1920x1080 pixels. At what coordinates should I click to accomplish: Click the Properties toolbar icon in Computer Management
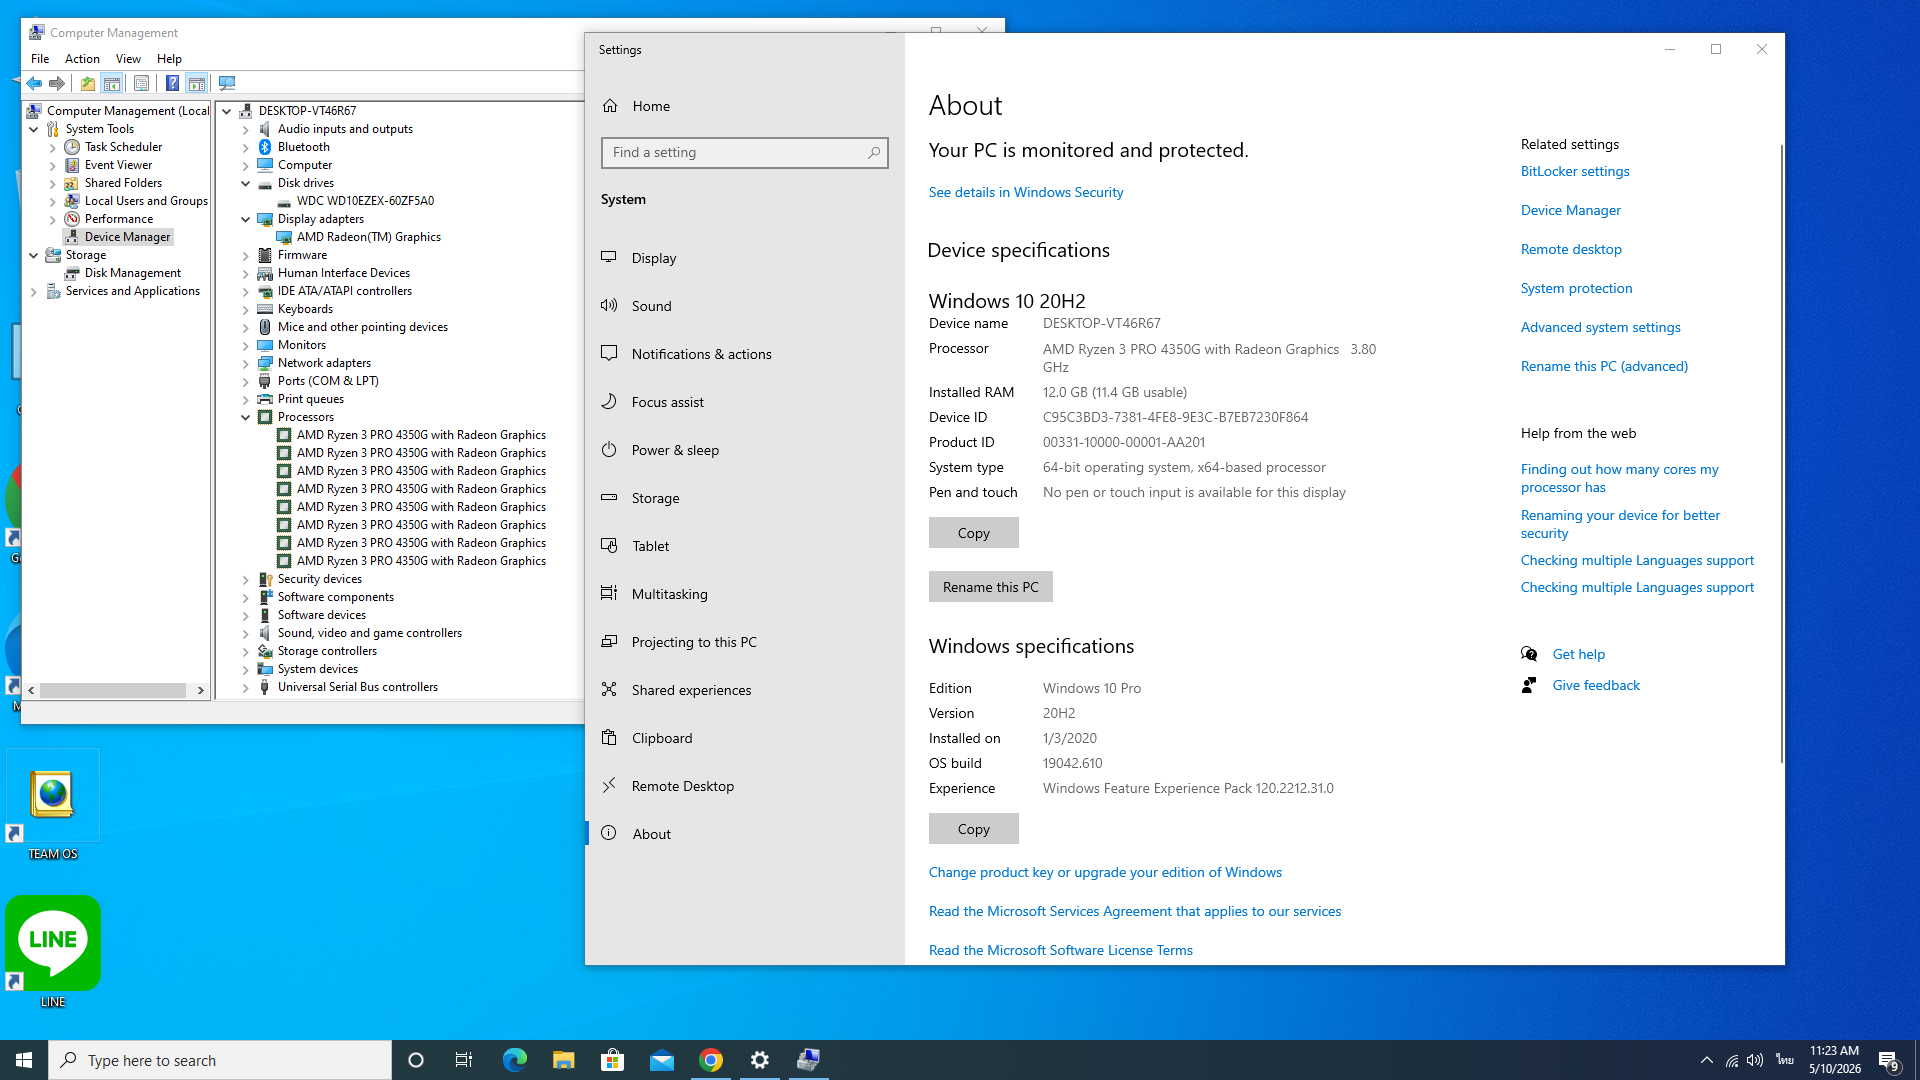click(141, 83)
